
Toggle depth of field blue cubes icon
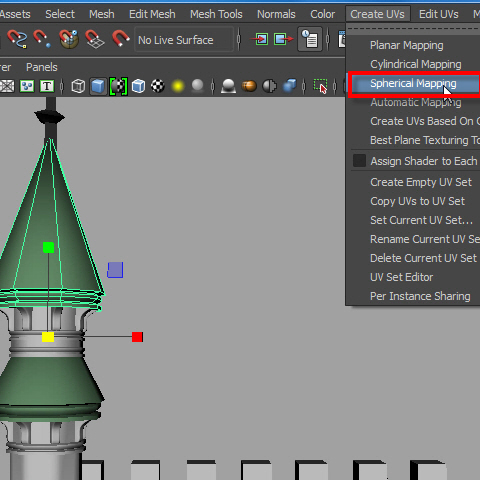tap(289, 86)
